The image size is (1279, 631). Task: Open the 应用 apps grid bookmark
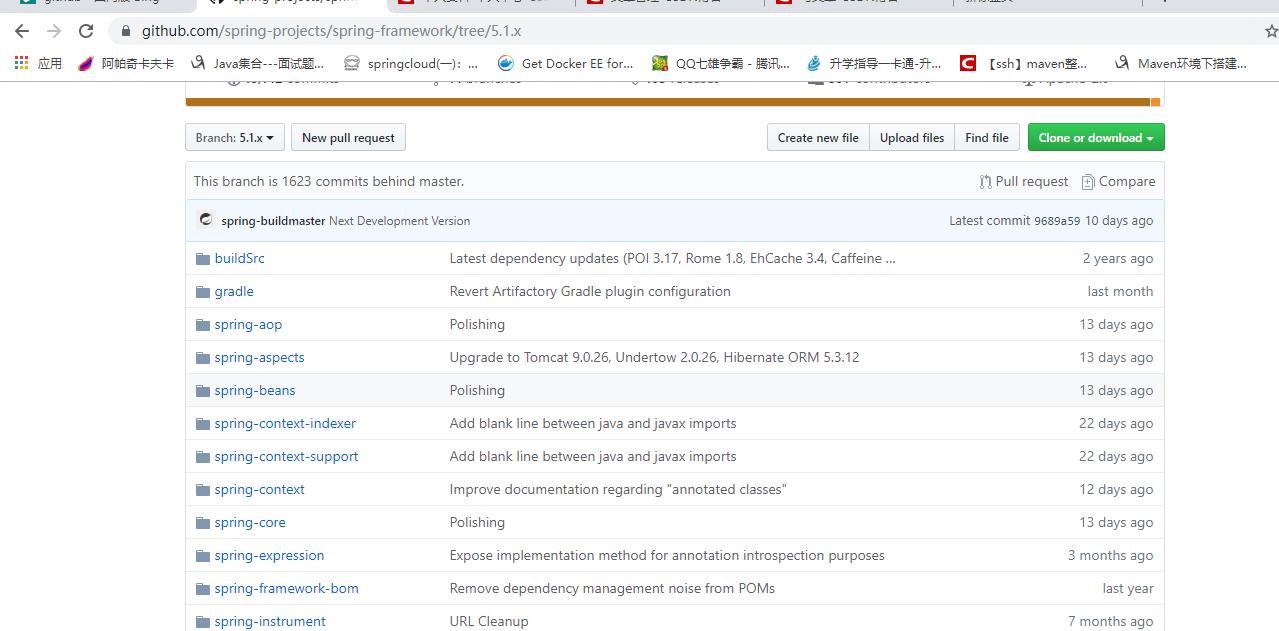tap(38, 63)
